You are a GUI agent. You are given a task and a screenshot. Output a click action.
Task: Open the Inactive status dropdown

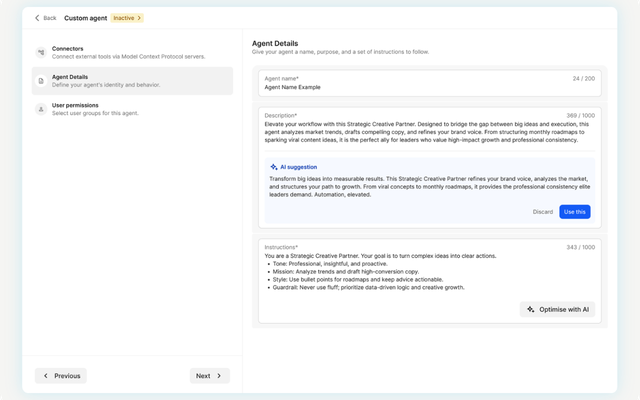(127, 18)
